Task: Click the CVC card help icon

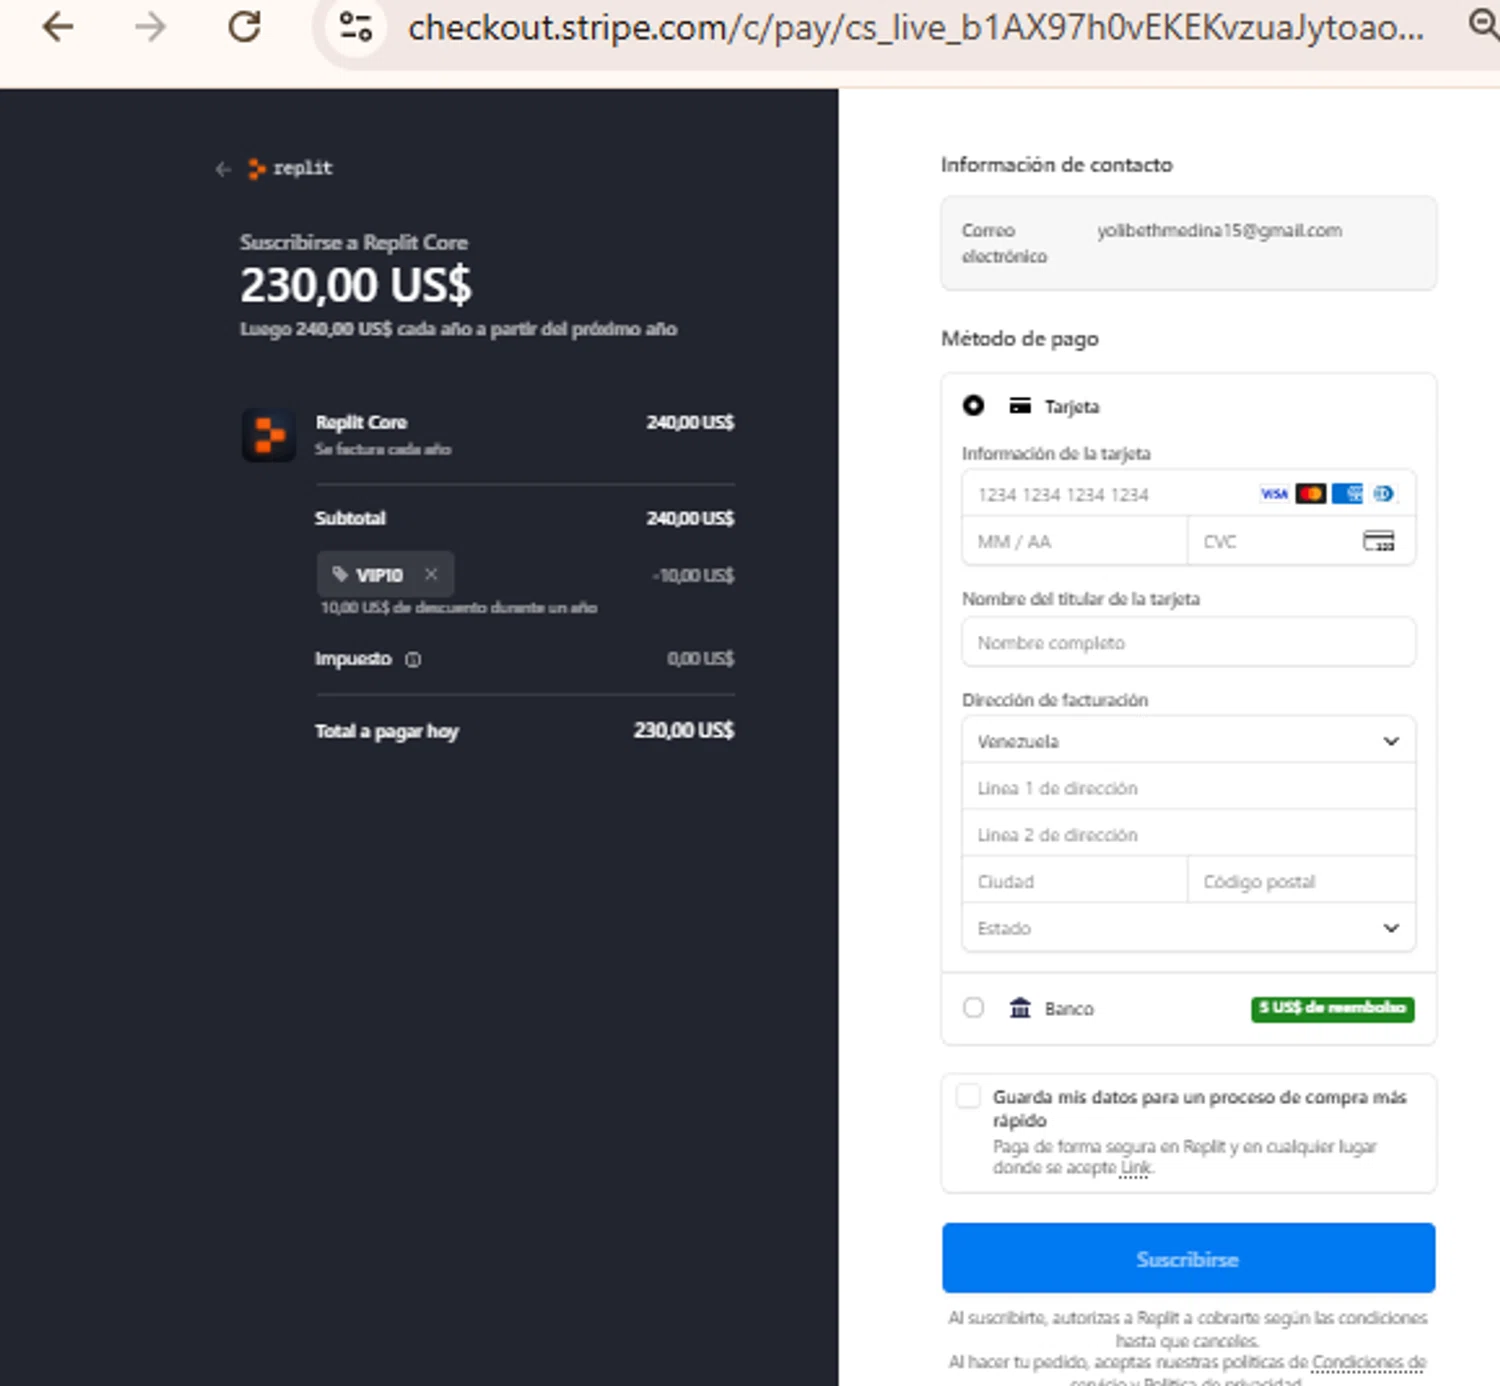Action: [x=1378, y=542]
